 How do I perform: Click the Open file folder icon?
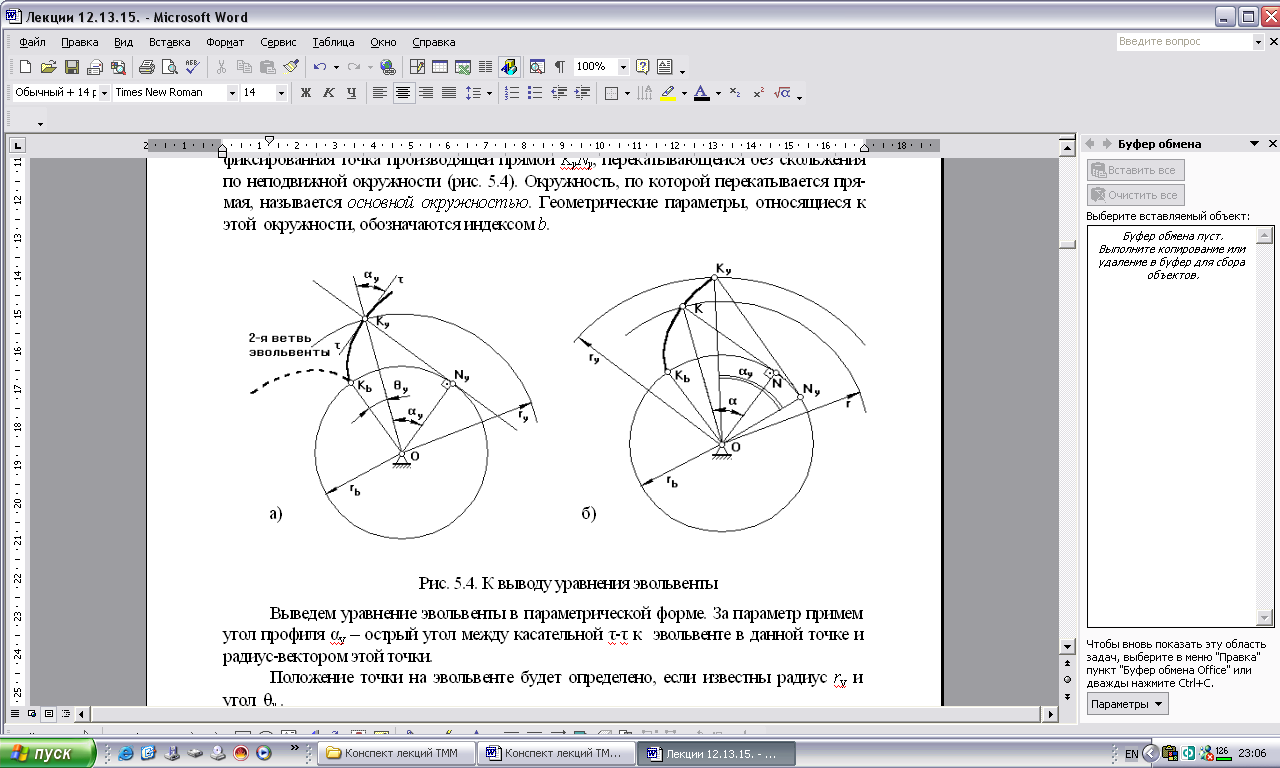tap(48, 67)
